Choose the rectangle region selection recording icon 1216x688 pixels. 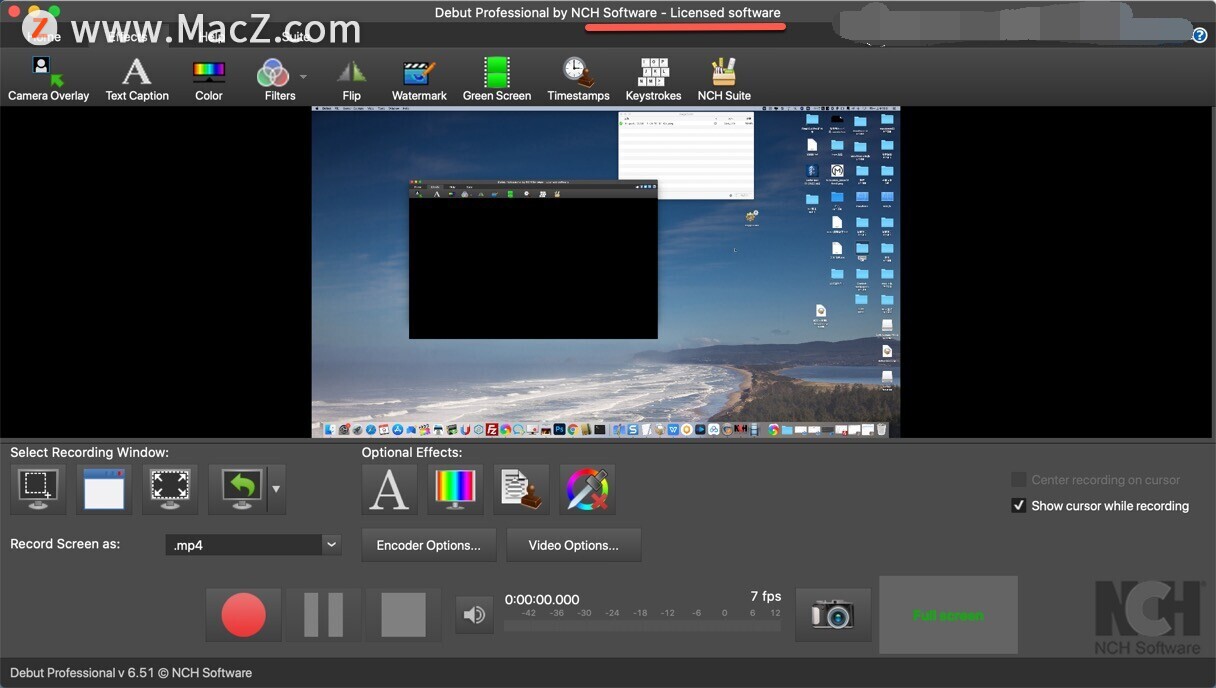[x=38, y=489]
